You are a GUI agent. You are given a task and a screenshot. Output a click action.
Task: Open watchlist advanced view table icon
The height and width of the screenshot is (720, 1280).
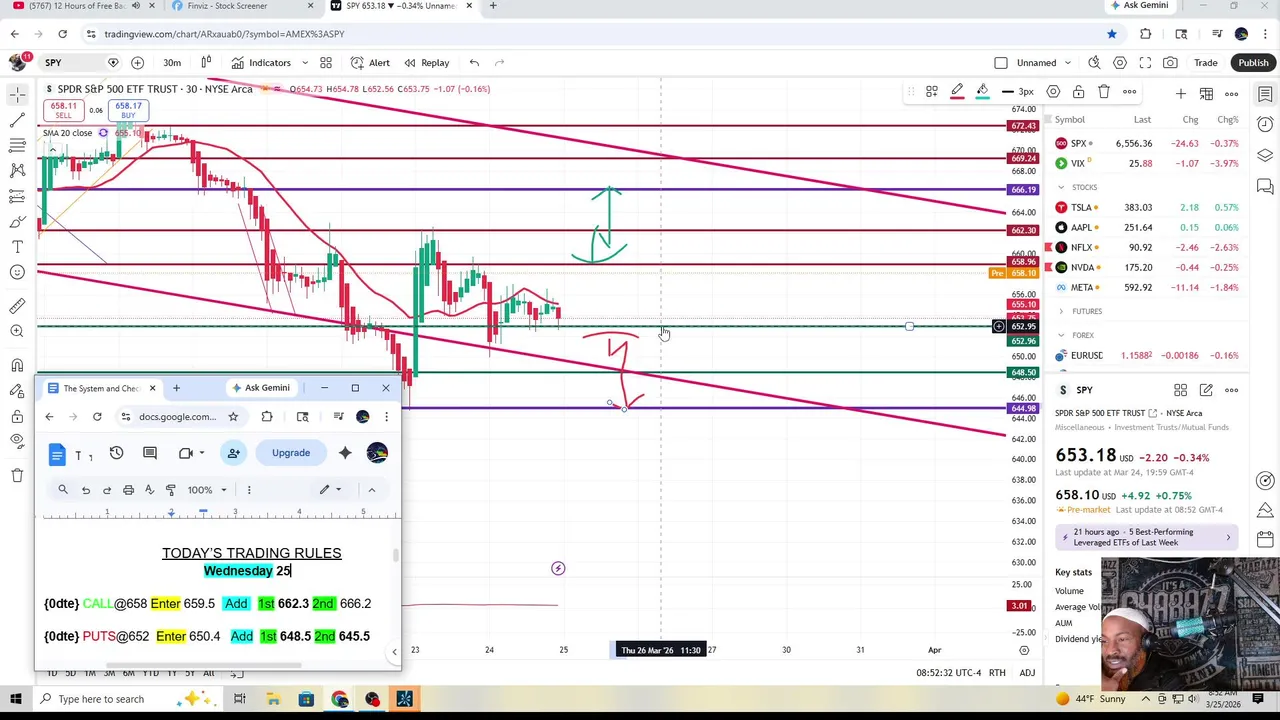coord(1206,94)
